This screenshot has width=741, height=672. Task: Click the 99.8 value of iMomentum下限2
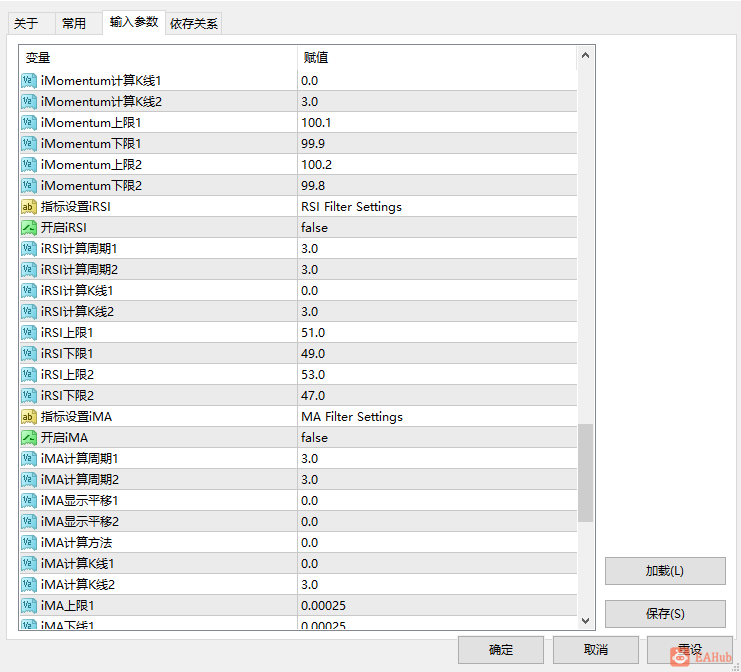pos(313,186)
